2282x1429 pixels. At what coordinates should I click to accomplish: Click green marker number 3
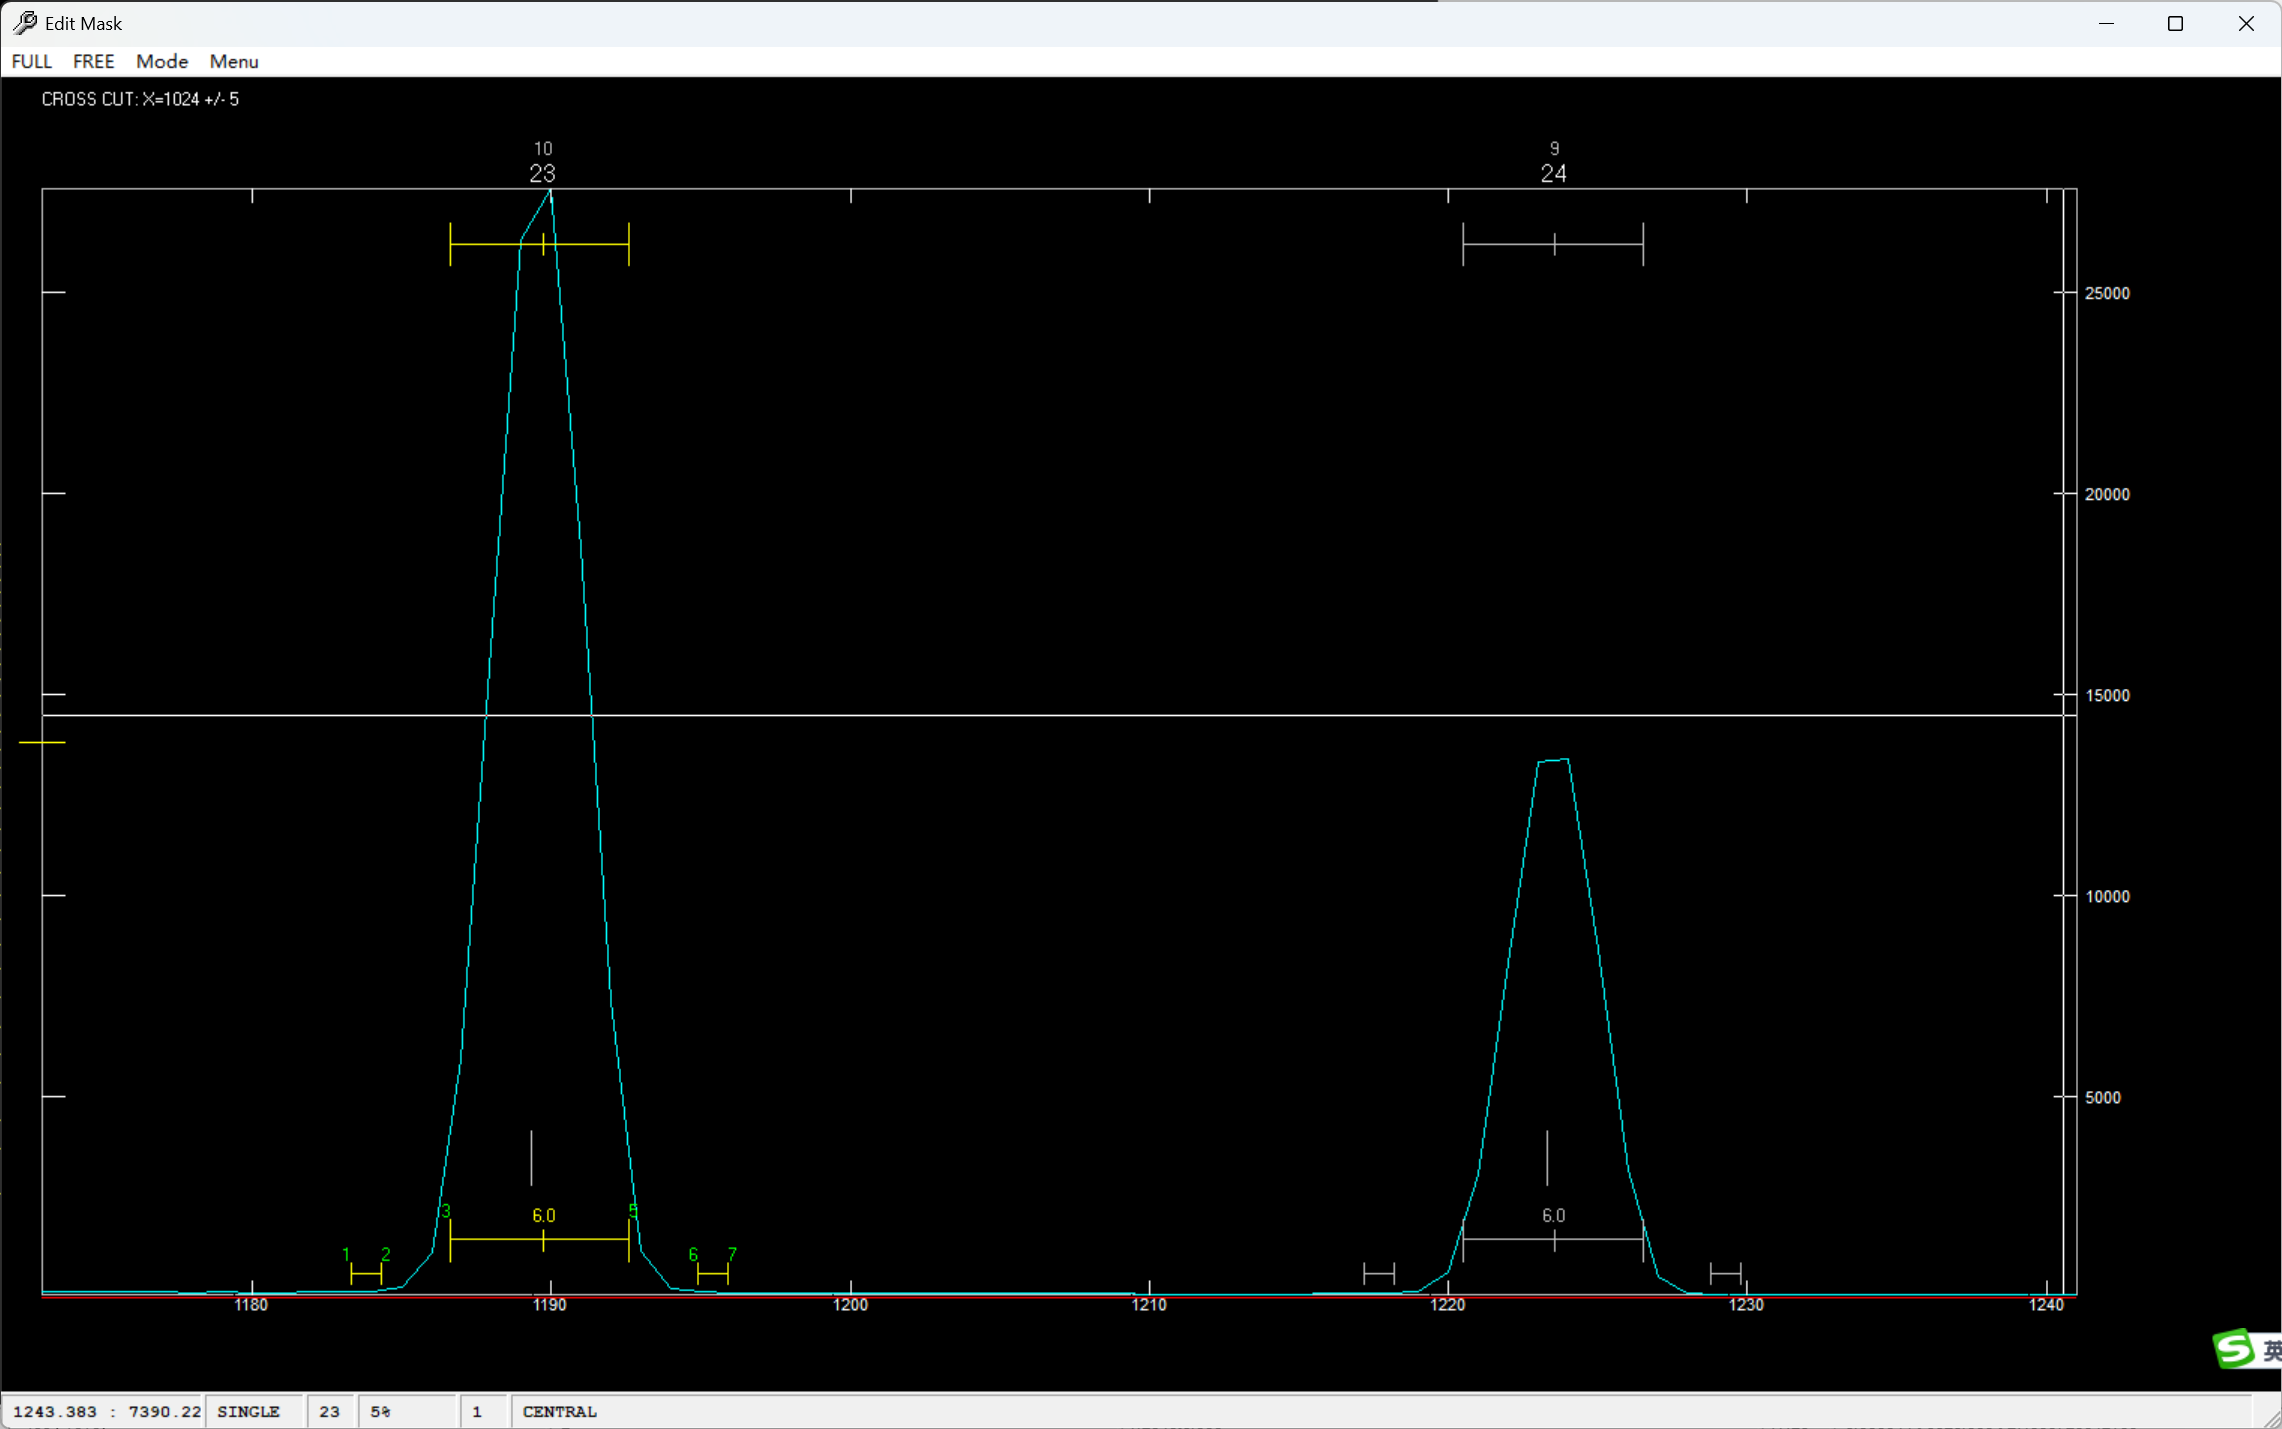(445, 1211)
